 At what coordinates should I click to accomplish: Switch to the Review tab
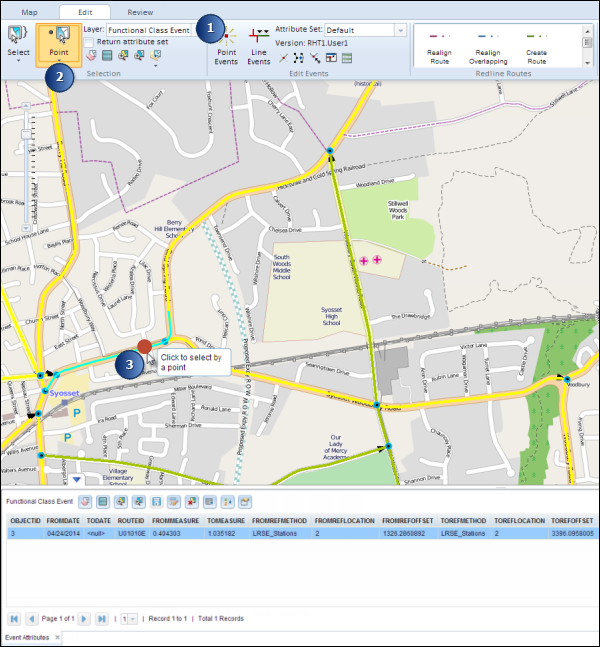coord(140,11)
